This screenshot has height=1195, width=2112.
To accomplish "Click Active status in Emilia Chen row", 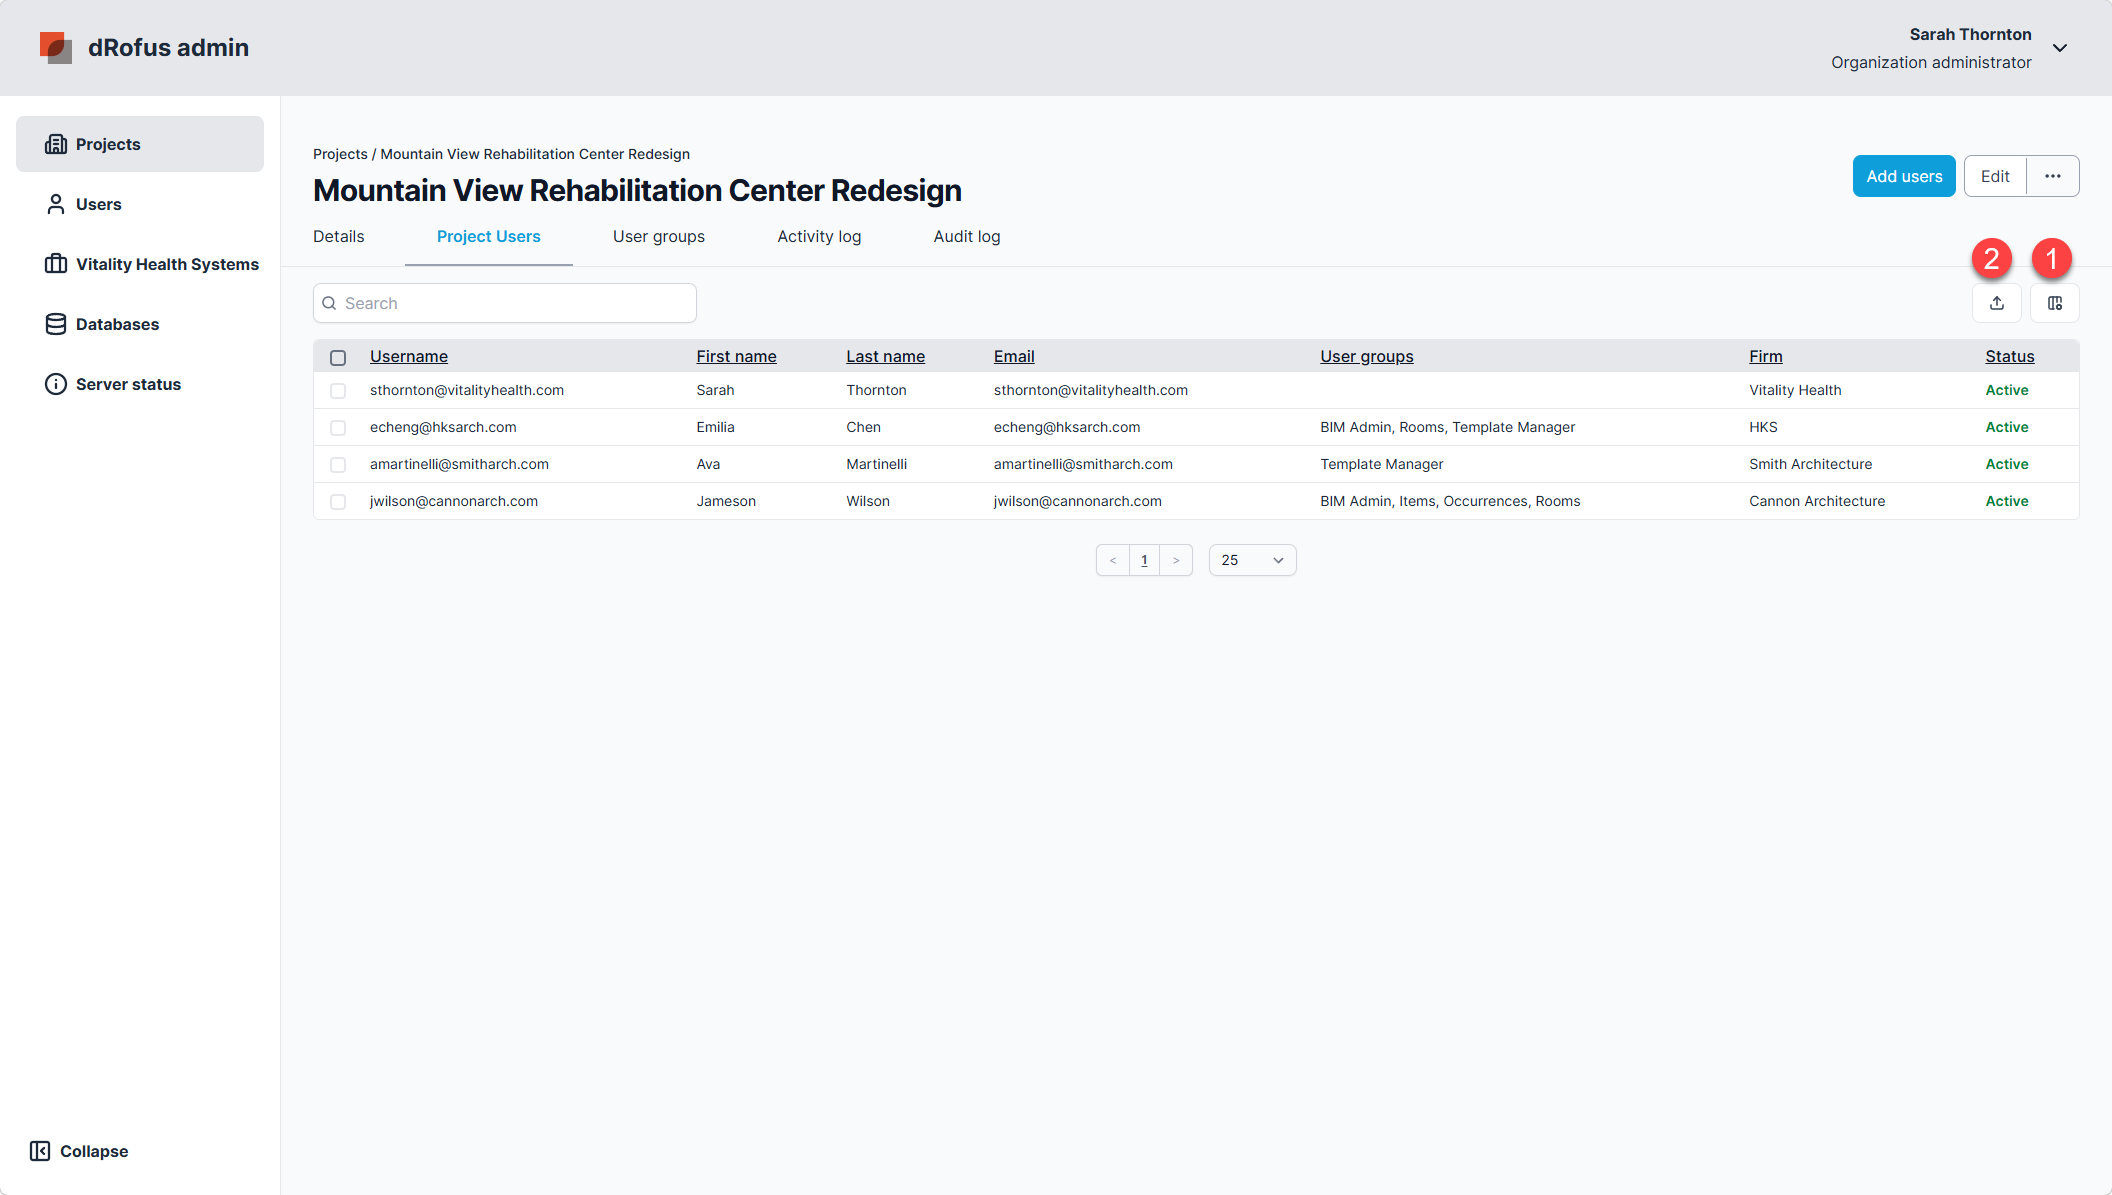I will pyautogui.click(x=2007, y=427).
